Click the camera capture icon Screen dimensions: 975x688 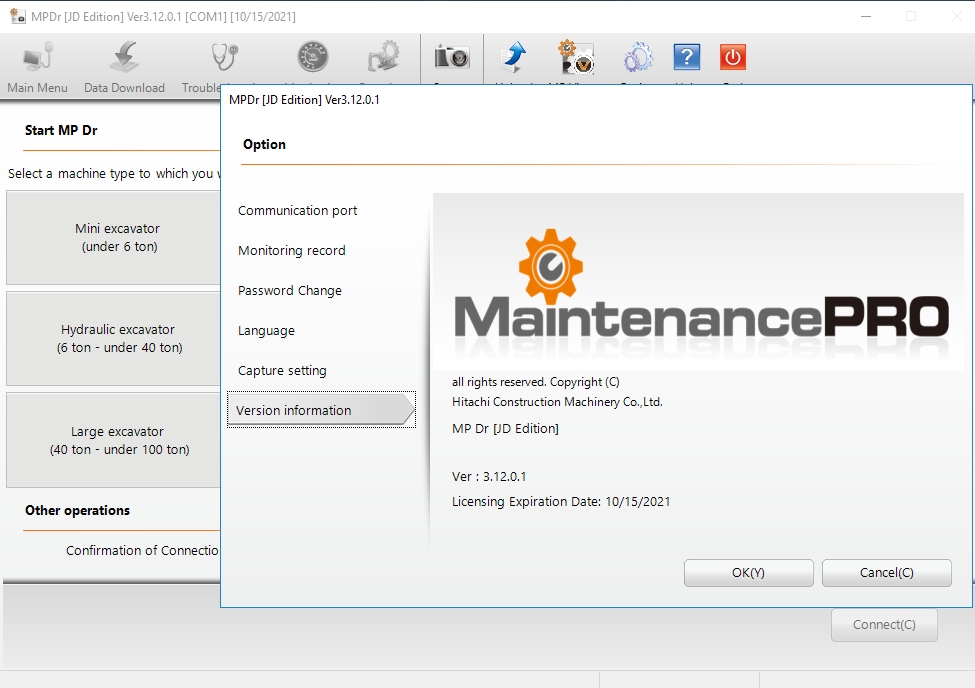click(452, 57)
